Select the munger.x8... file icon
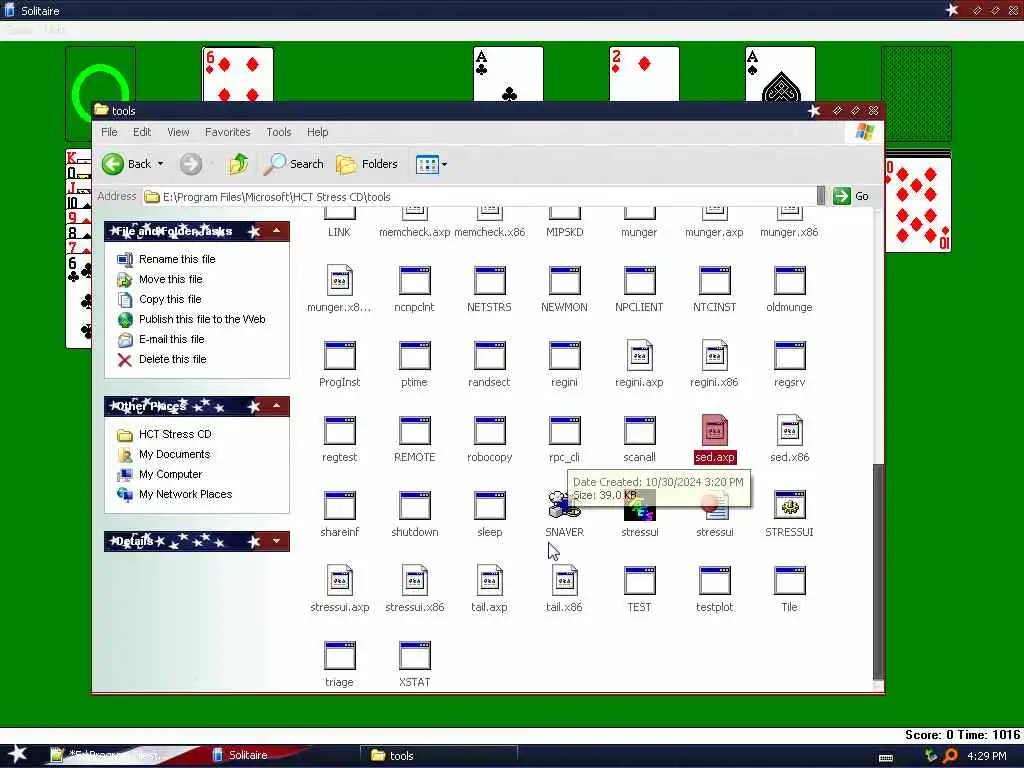The height and width of the screenshot is (768, 1024). (x=340, y=280)
